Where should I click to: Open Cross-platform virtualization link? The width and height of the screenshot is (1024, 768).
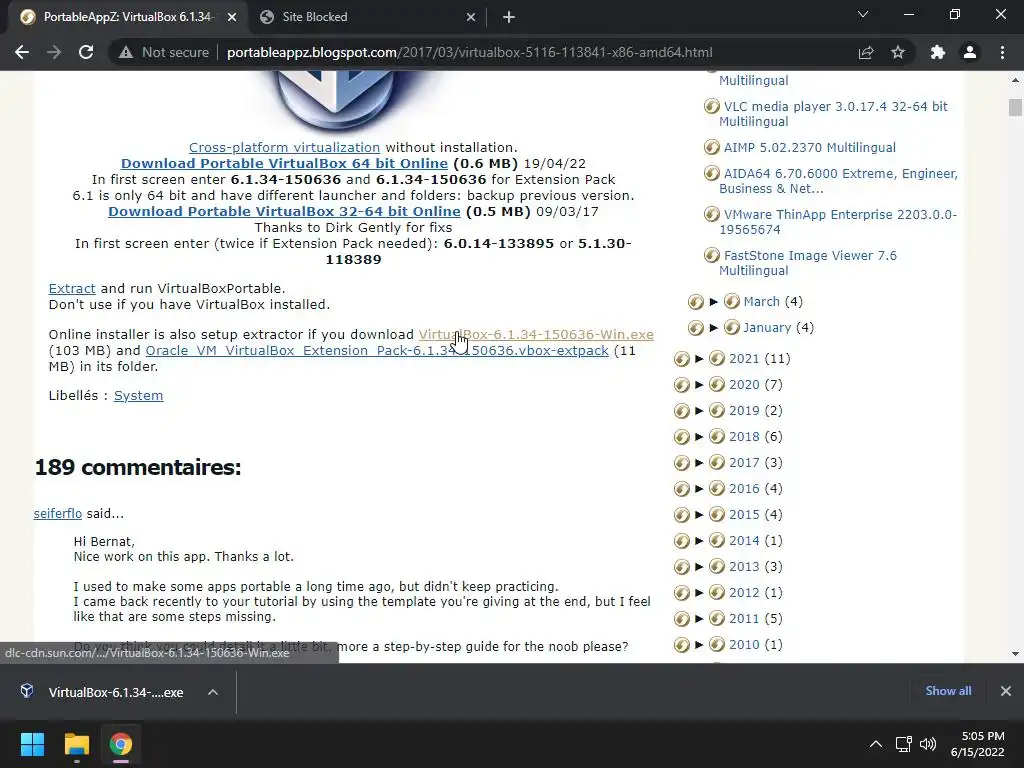(x=284, y=148)
